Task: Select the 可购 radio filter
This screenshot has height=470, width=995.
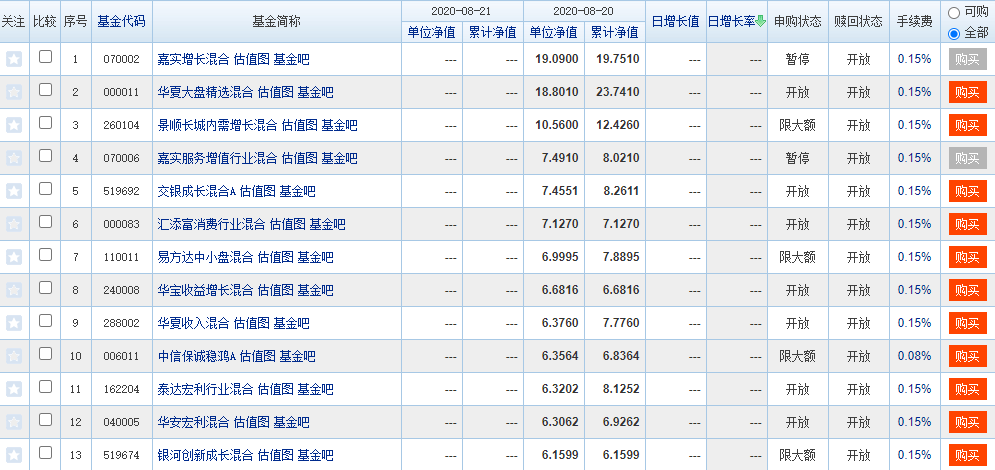Action: 954,13
